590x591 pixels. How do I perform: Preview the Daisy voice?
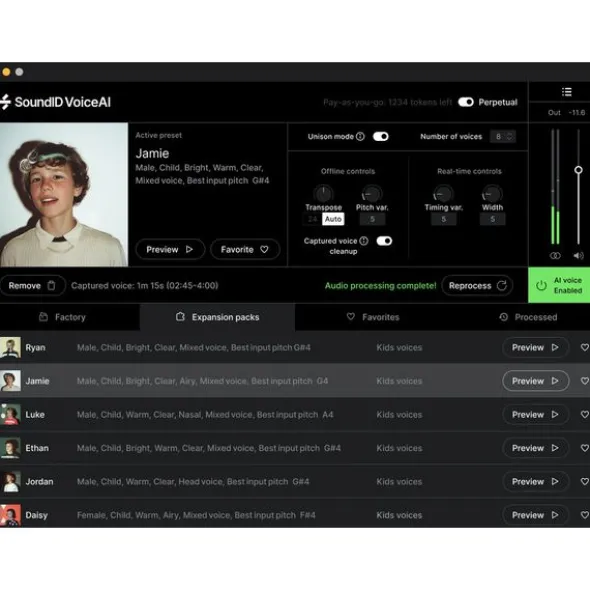(x=535, y=515)
